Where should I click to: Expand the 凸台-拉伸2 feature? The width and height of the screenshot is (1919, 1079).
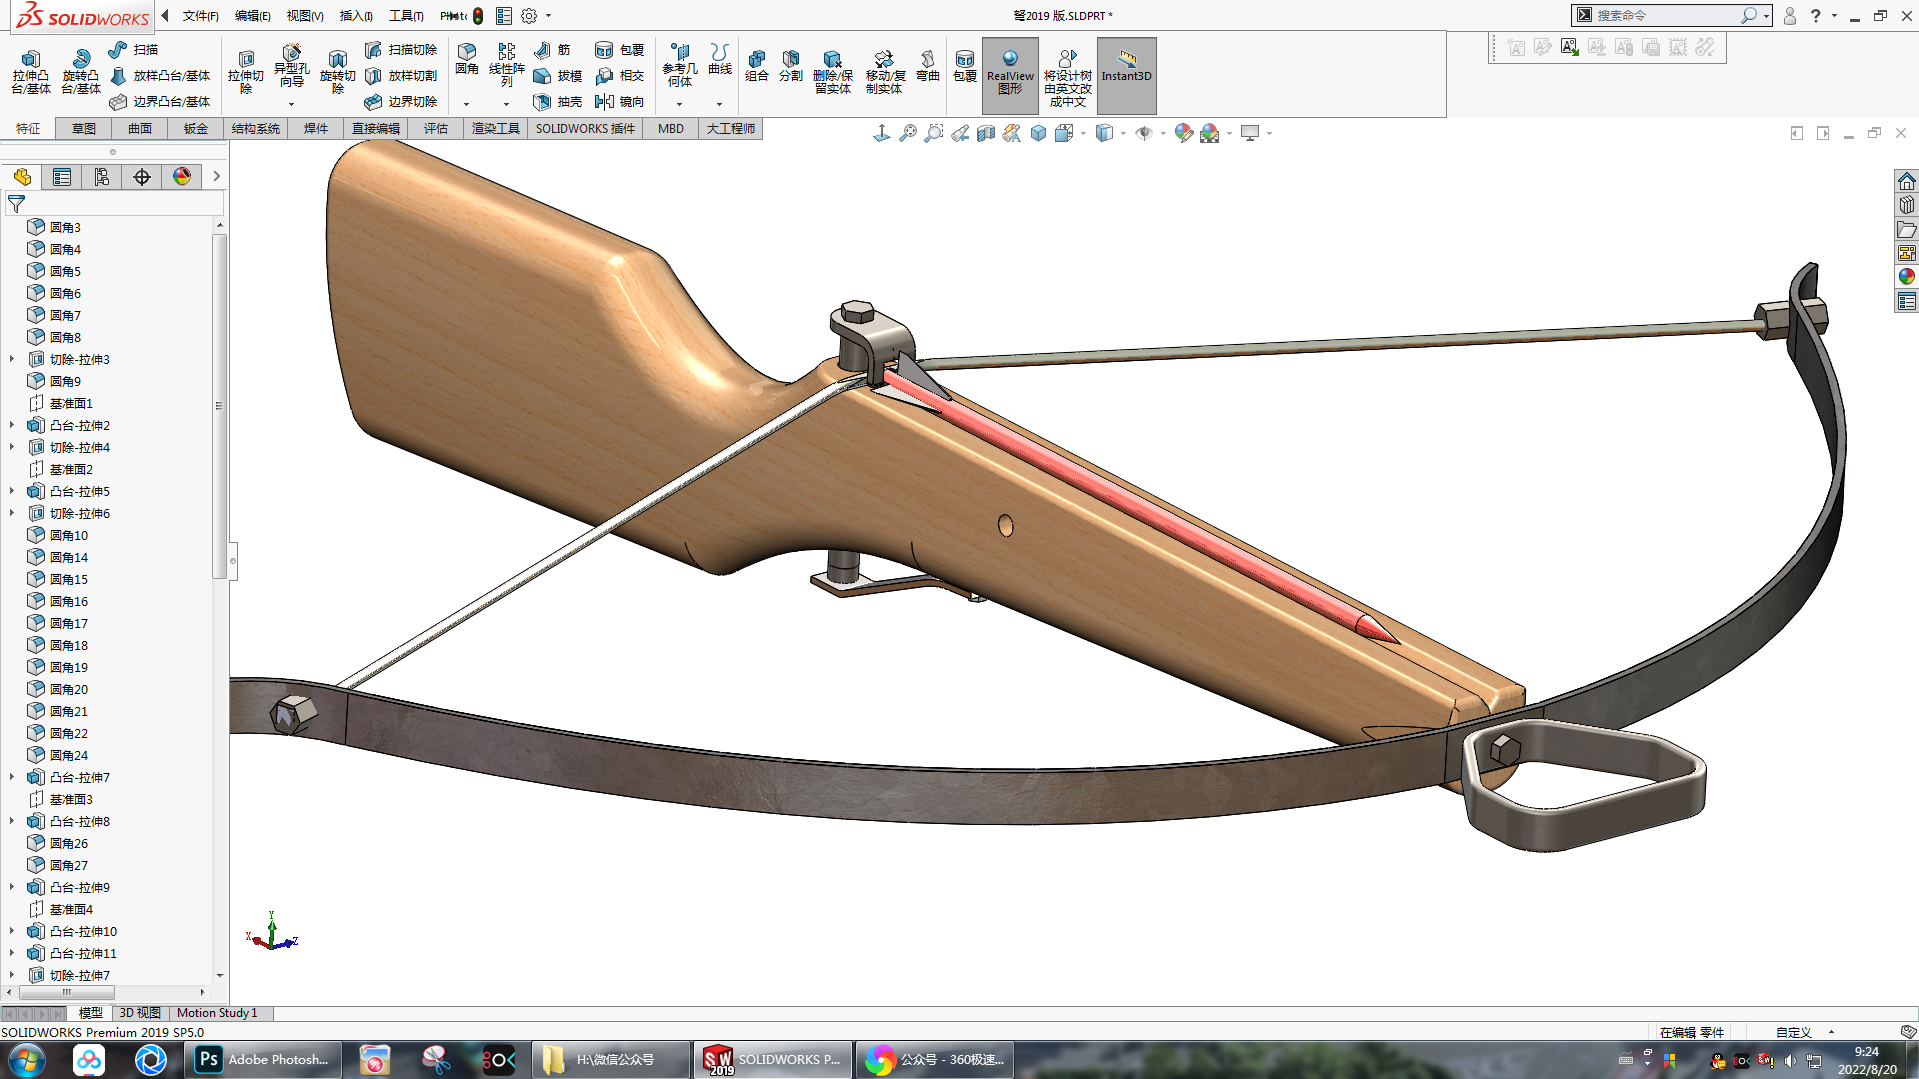12,424
